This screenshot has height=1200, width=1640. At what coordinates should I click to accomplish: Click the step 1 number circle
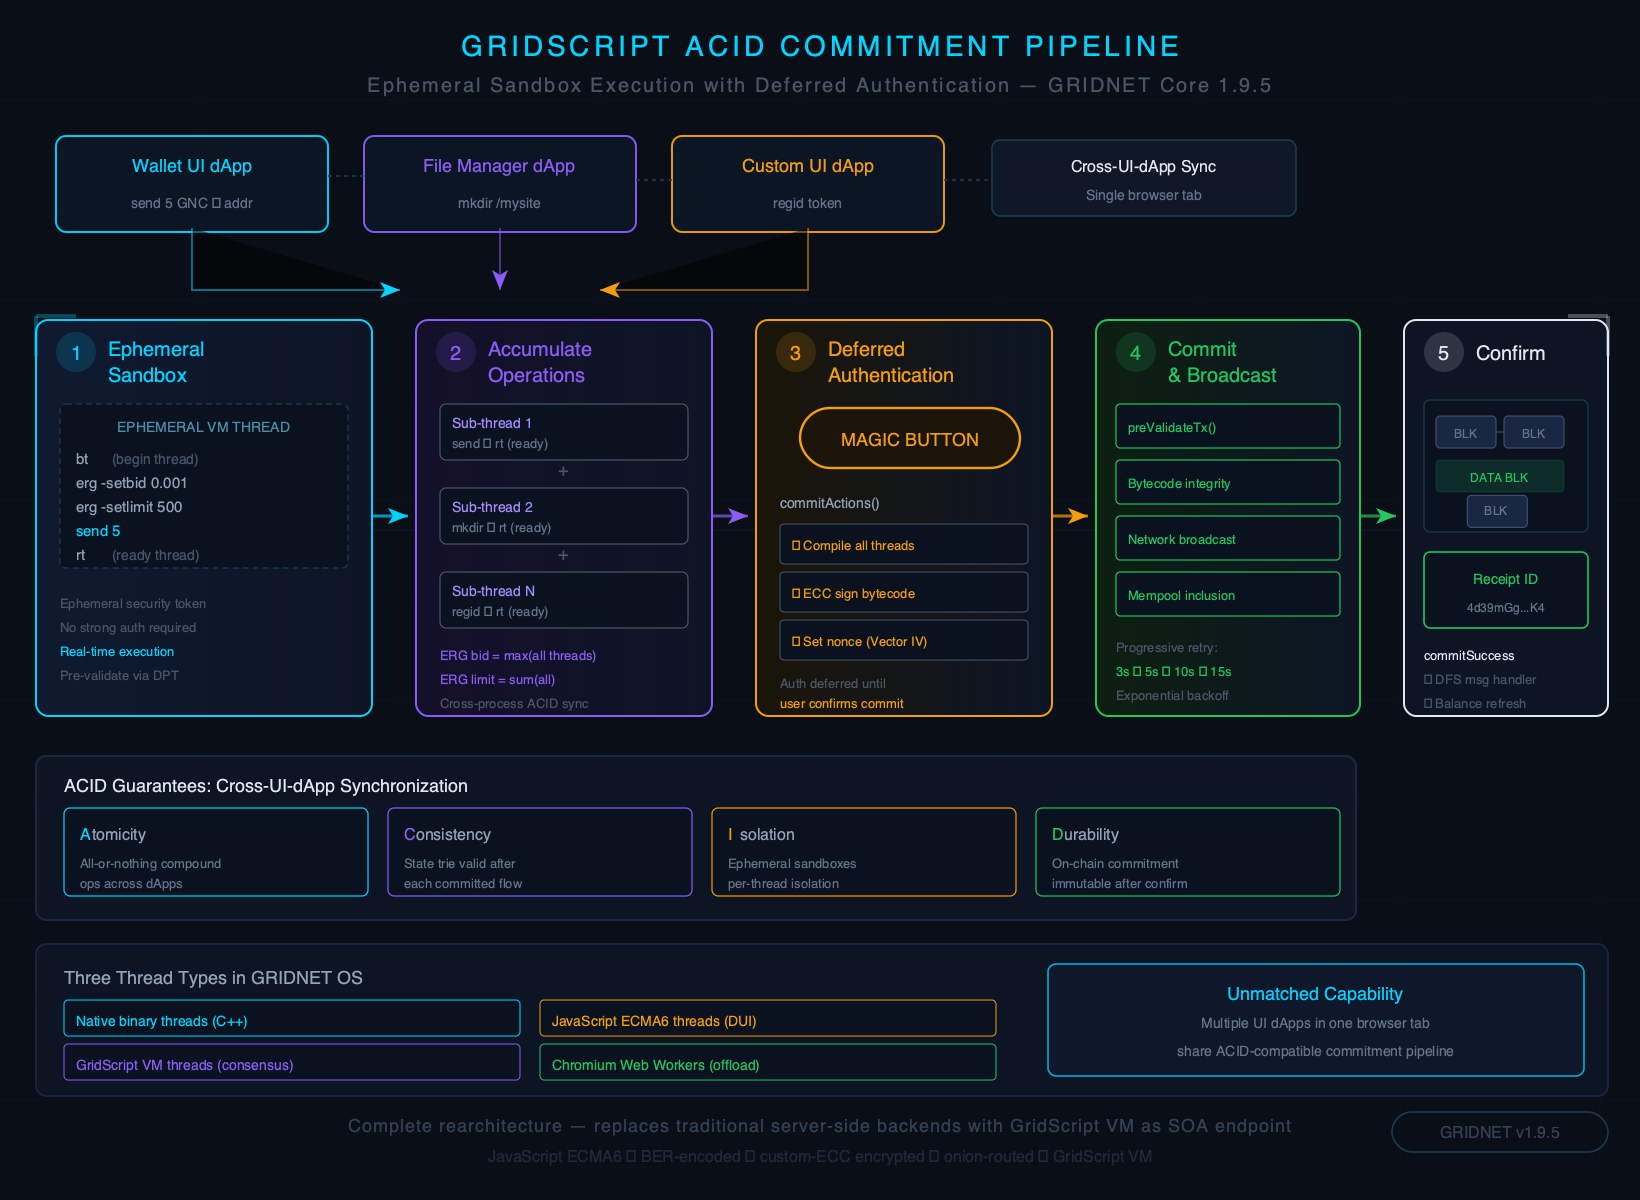click(76, 353)
